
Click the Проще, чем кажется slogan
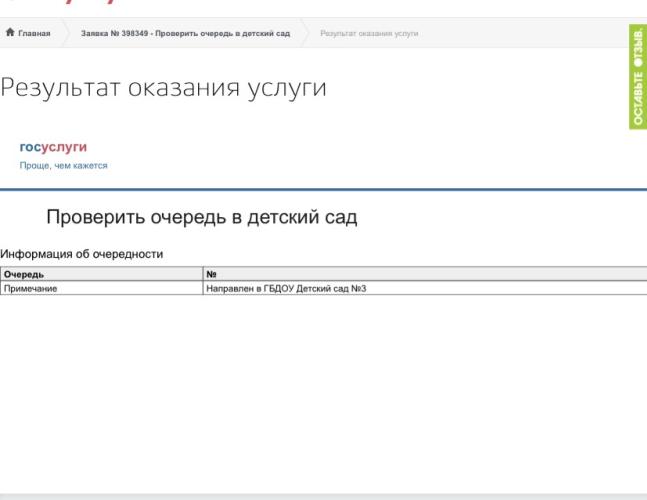(x=64, y=165)
